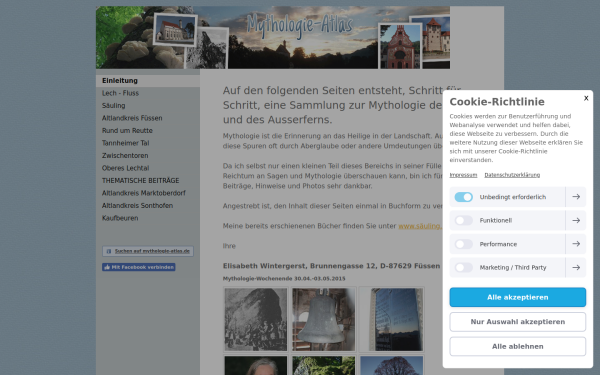Open Tannheimer Tal menu item
Image resolution: width=600 pixels, height=375 pixels.
coord(126,143)
